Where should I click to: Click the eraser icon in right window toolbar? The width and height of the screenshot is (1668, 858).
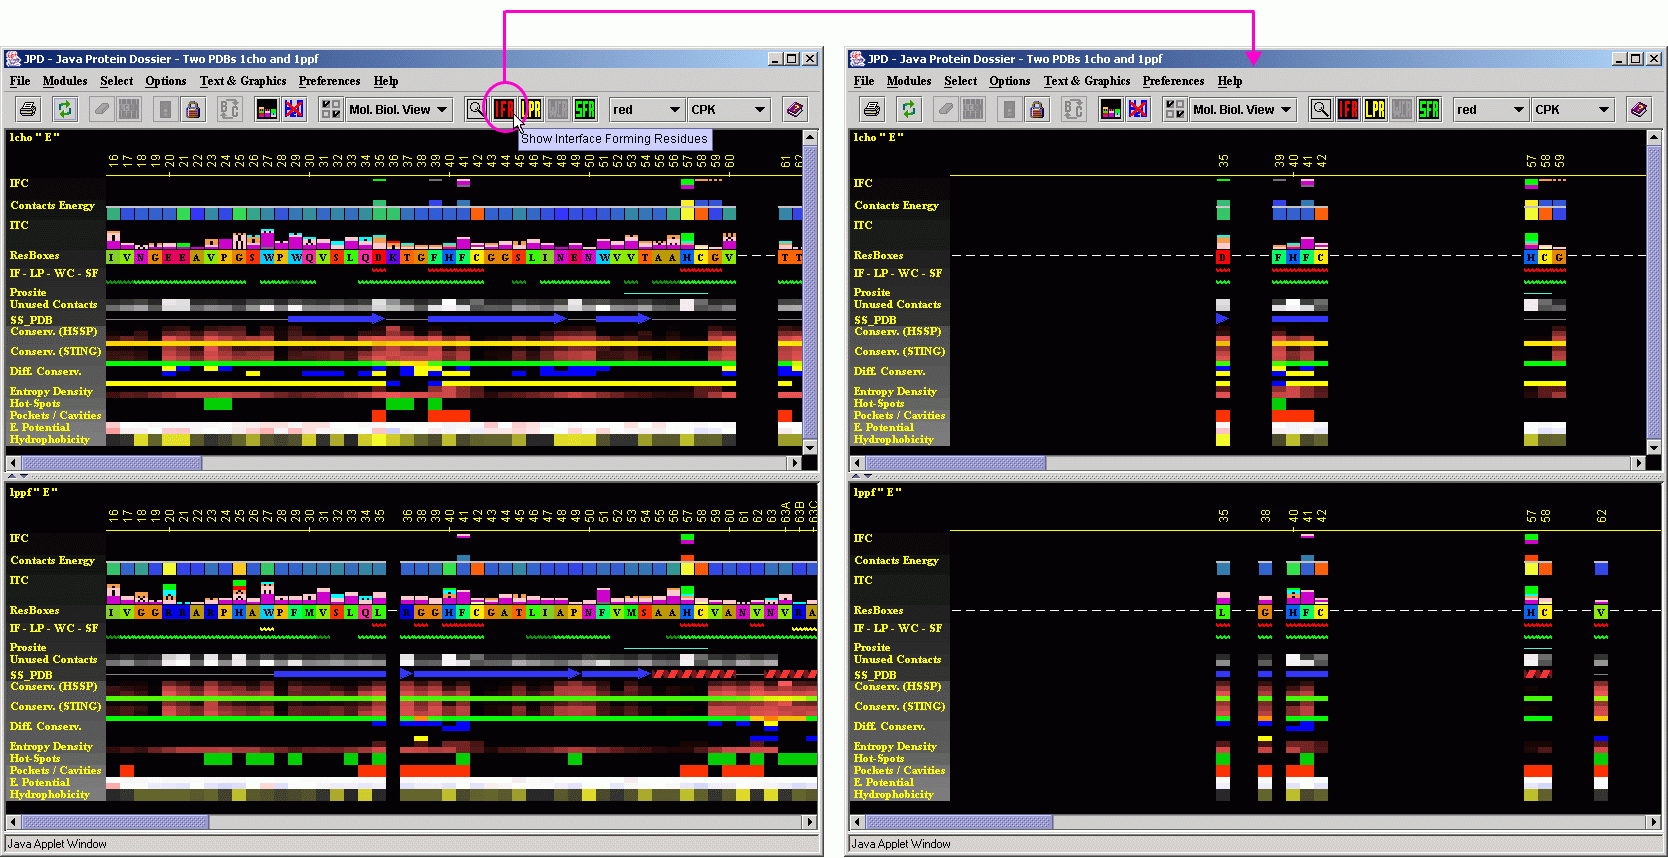click(945, 109)
